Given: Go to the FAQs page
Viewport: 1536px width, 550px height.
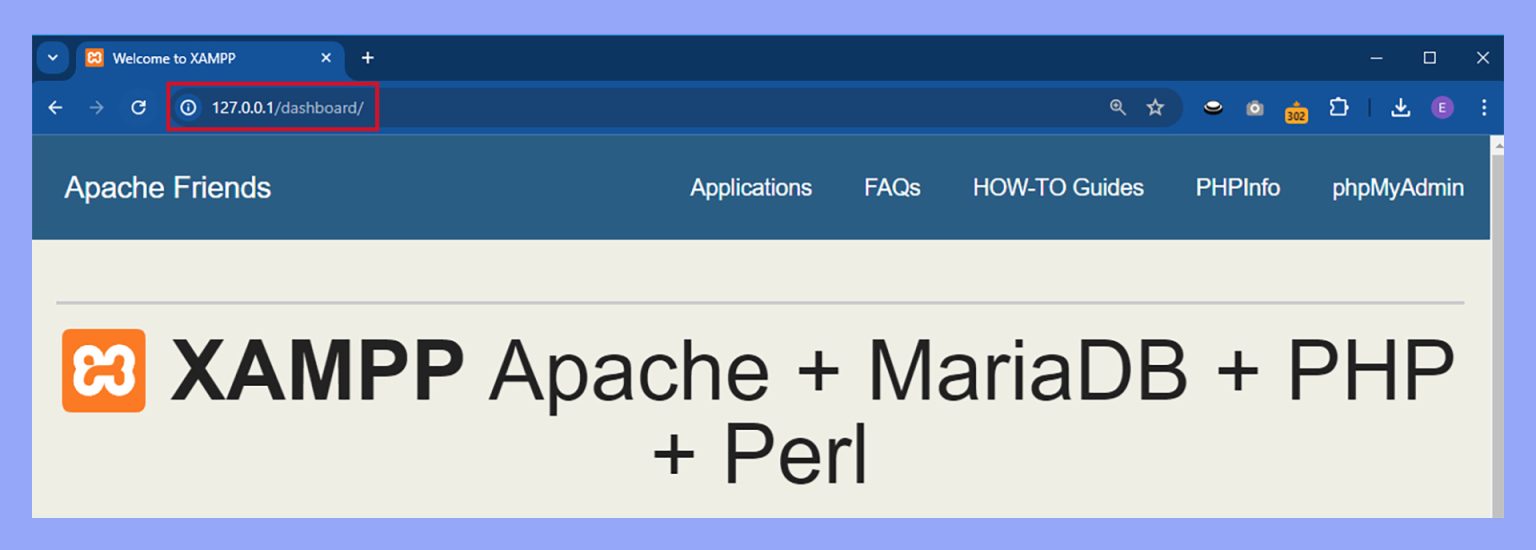Looking at the screenshot, I should click(x=892, y=188).
